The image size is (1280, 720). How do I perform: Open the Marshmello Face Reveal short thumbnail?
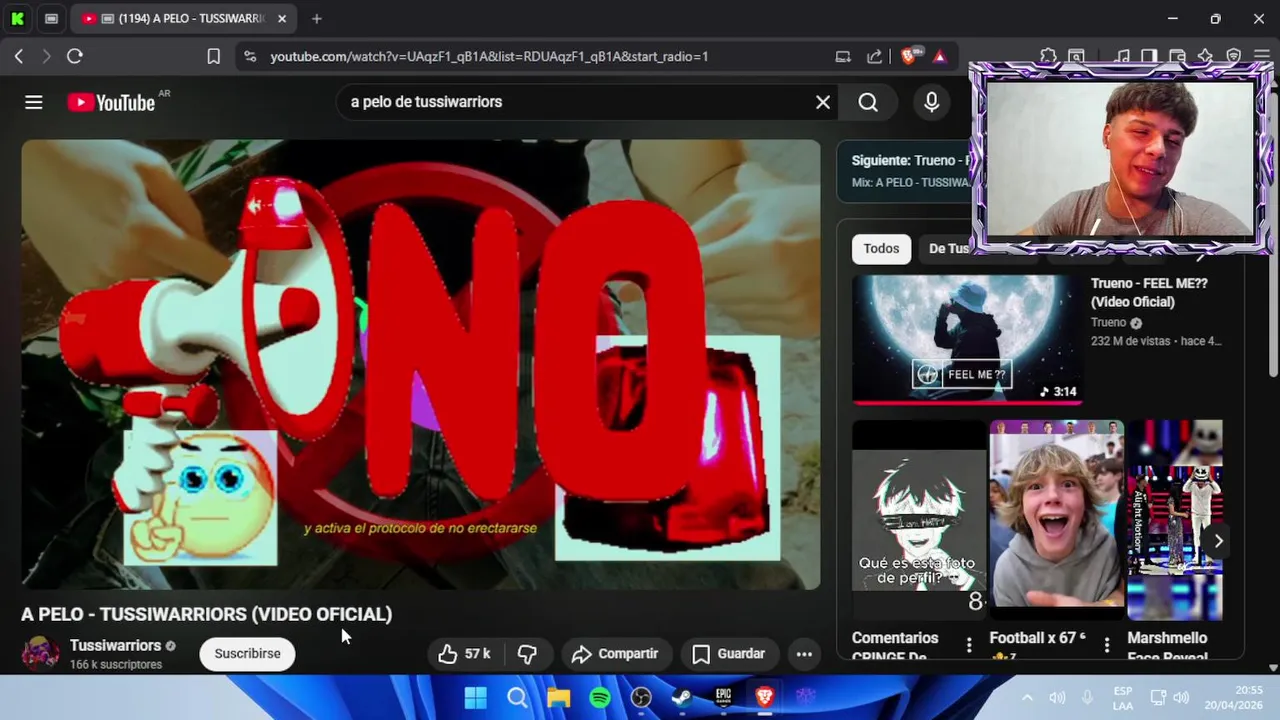[1175, 520]
